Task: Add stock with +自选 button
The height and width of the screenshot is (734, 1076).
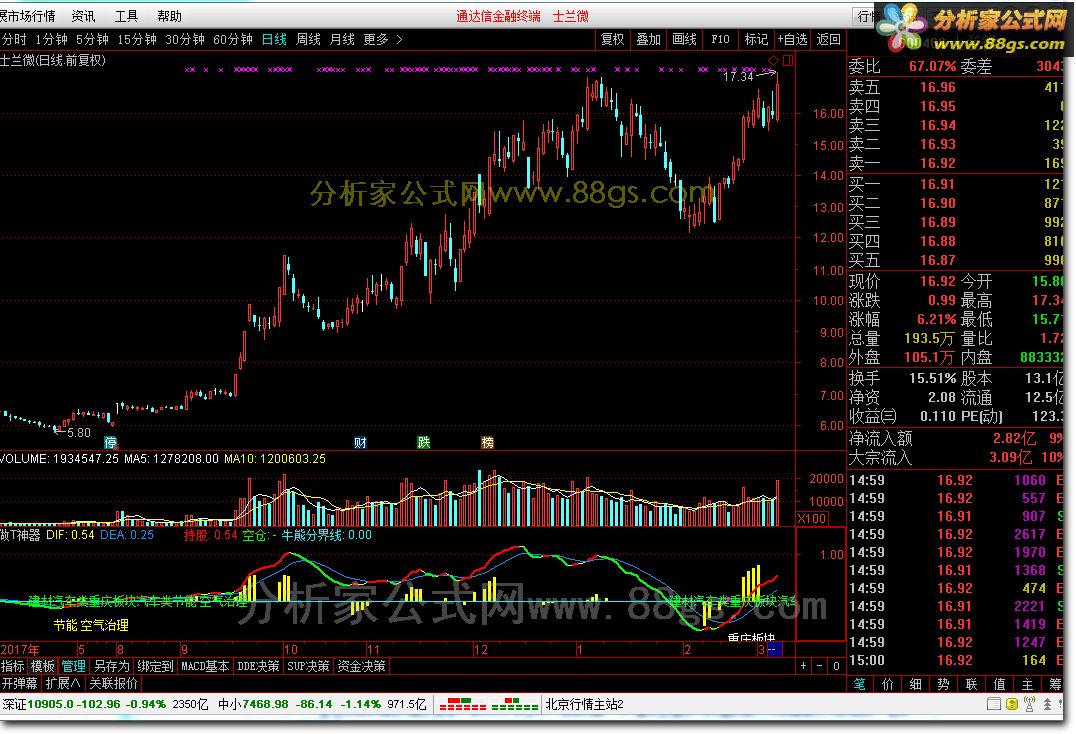Action: pyautogui.click(x=793, y=39)
